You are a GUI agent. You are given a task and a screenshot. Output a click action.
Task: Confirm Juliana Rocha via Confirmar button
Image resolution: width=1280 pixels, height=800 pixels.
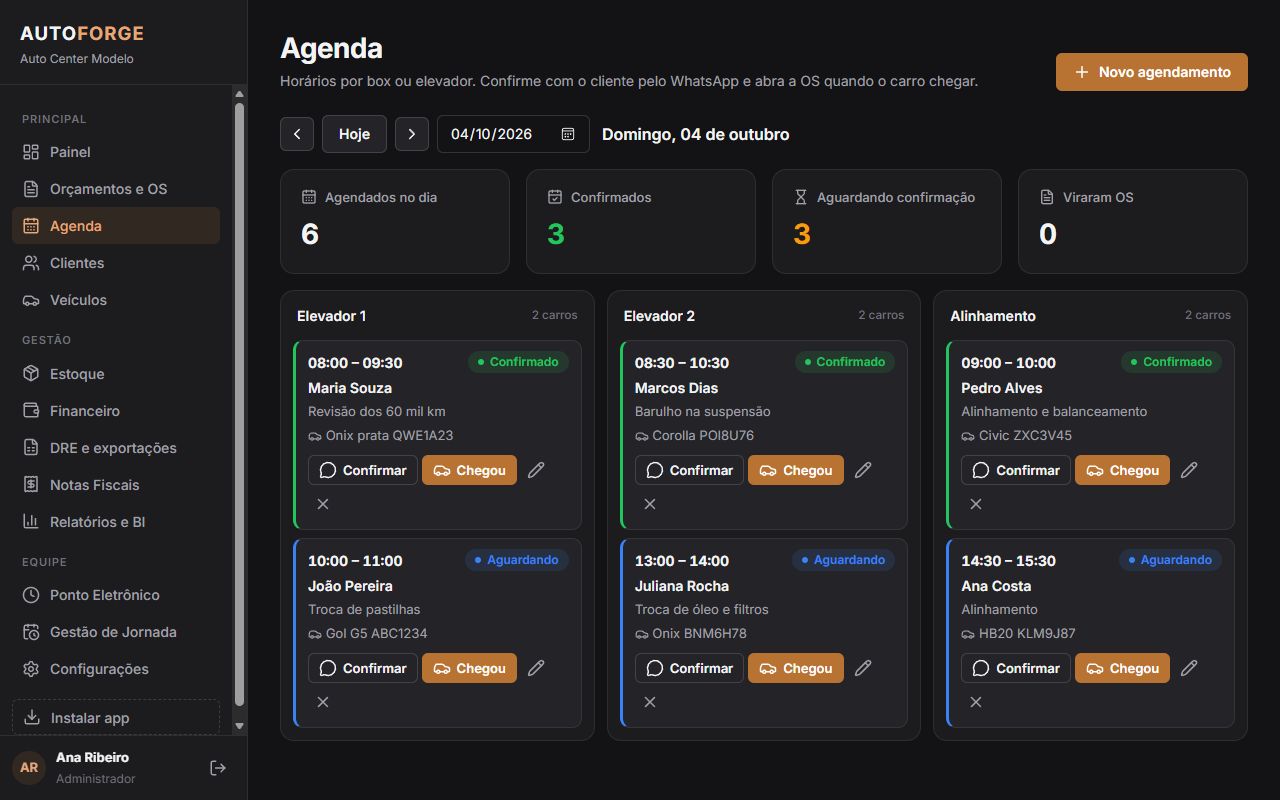click(690, 668)
